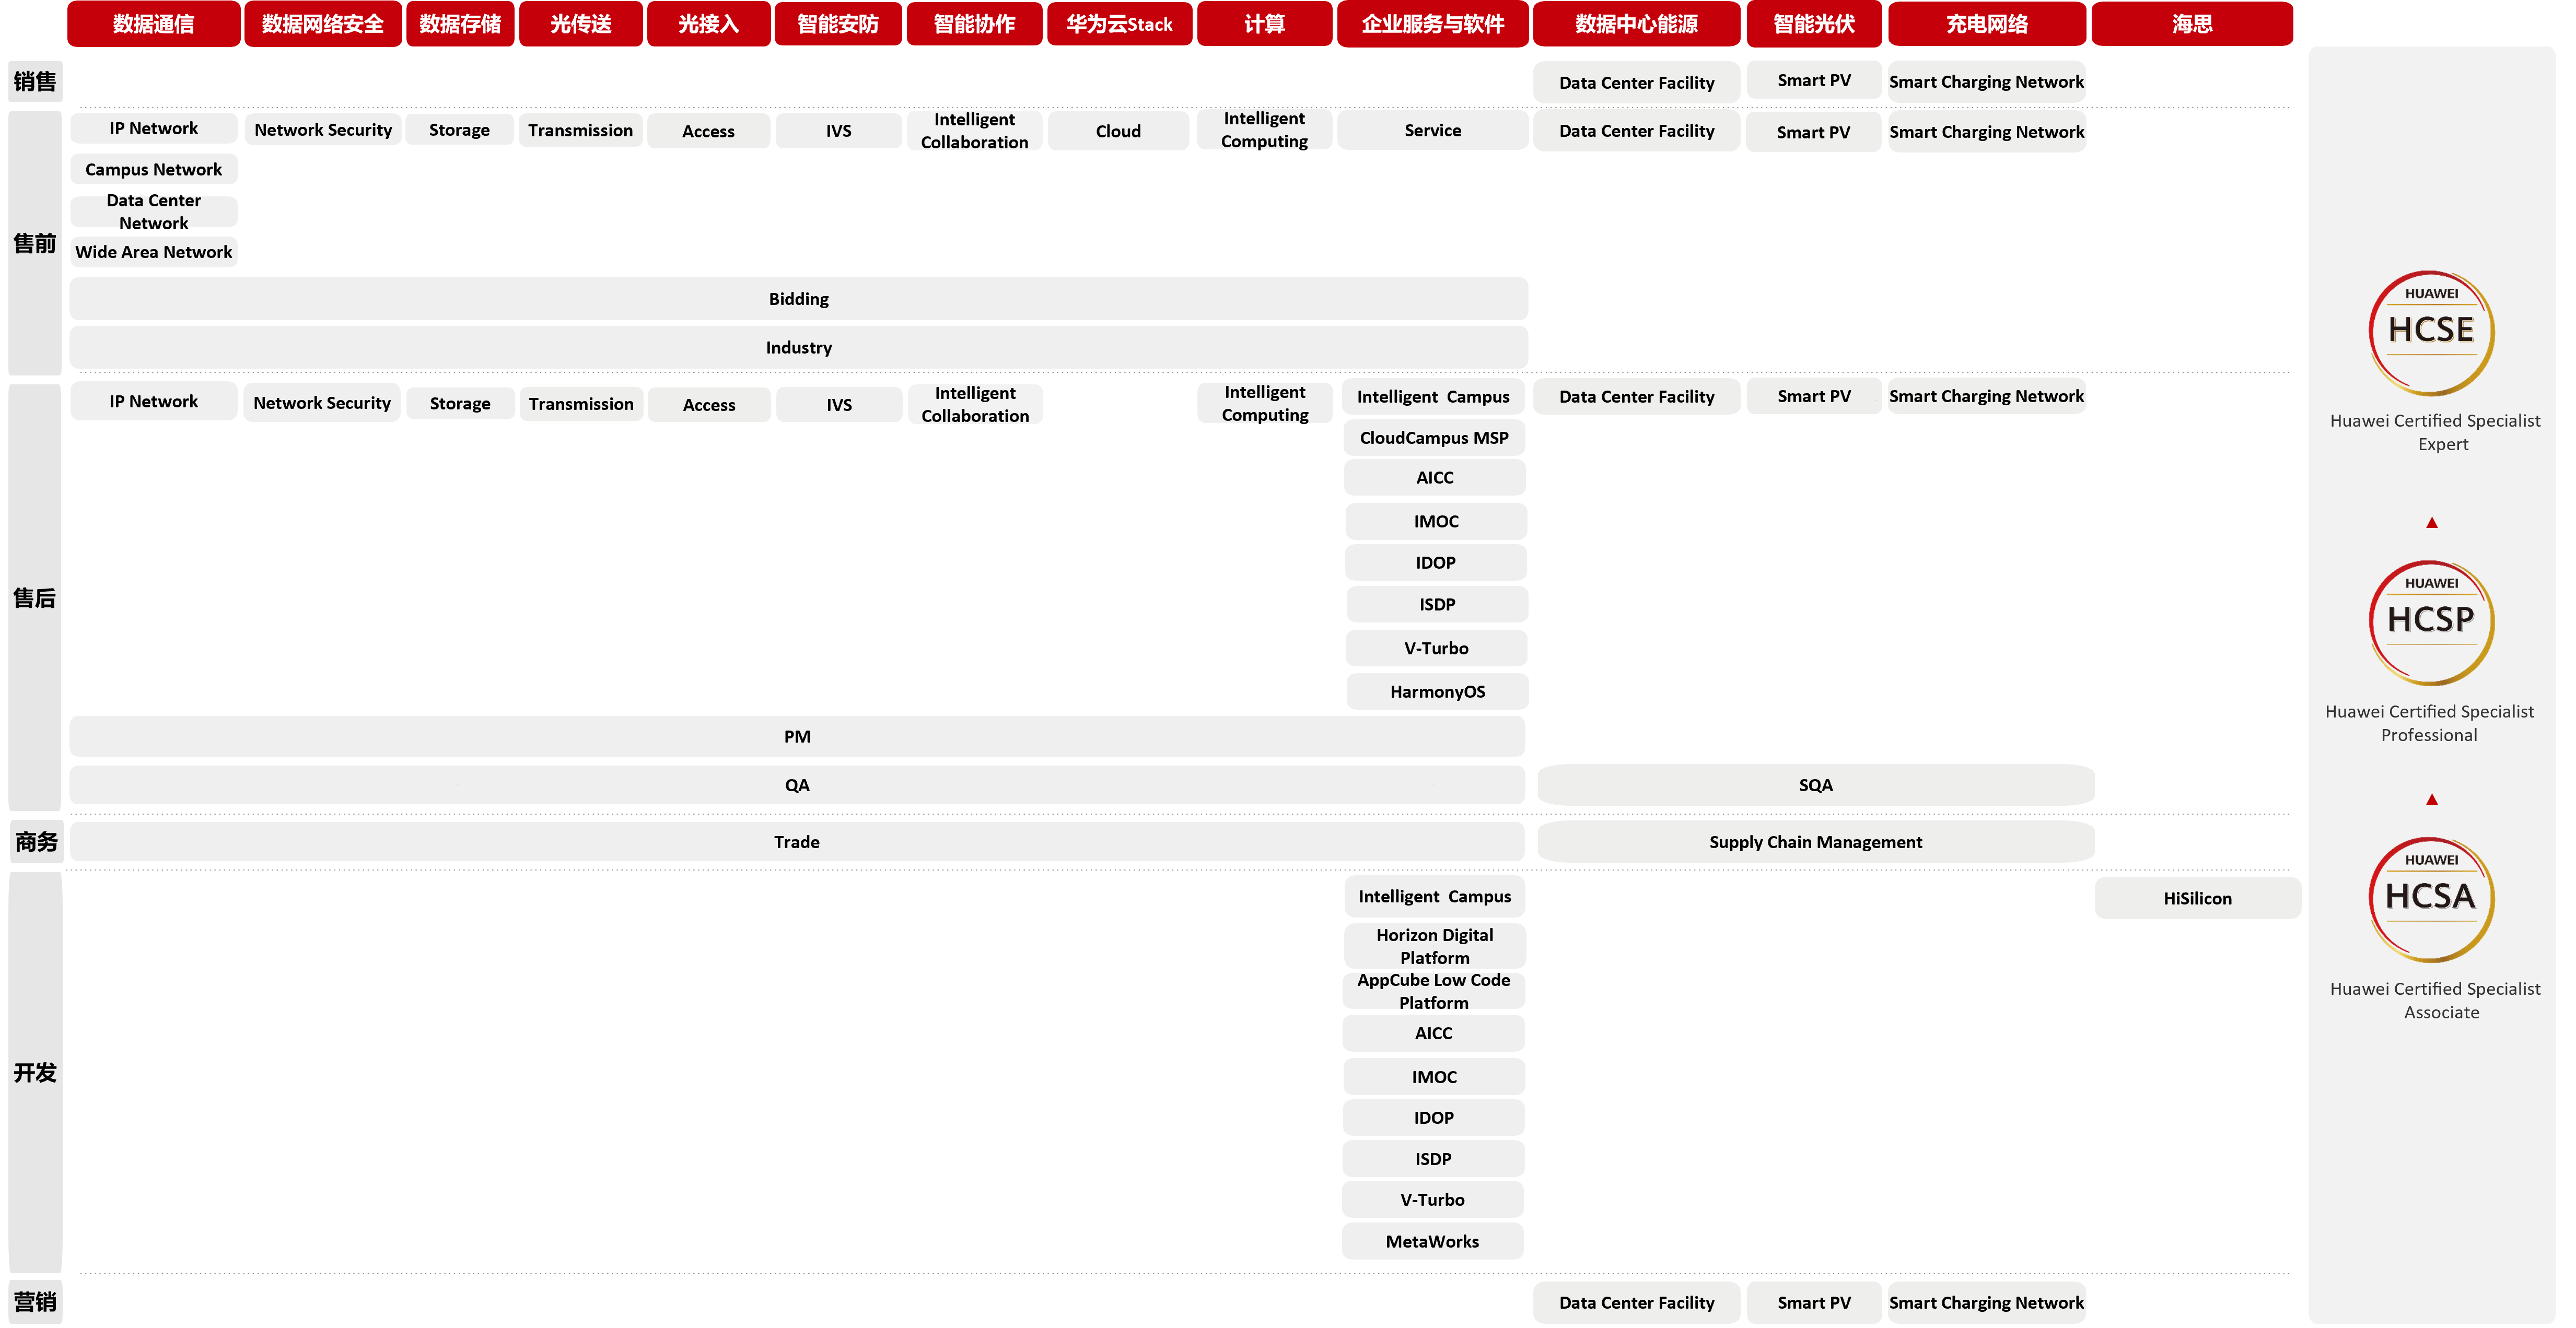Select the 售后 row label
This screenshot has width=2576, height=1328.
click(x=34, y=598)
